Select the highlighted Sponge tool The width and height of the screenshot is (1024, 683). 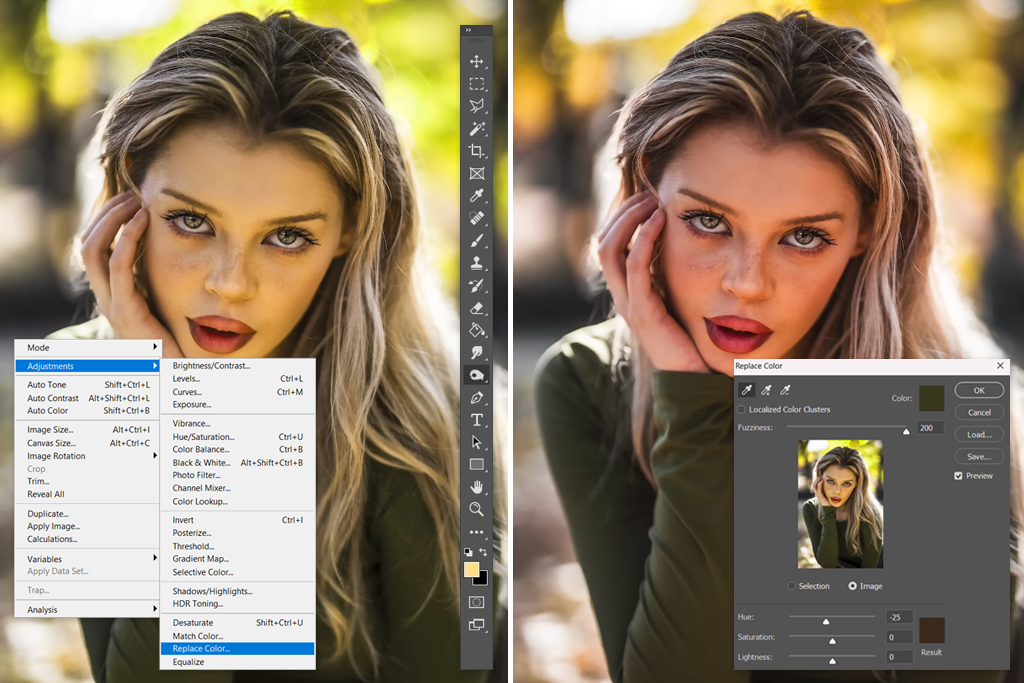pyautogui.click(x=477, y=375)
